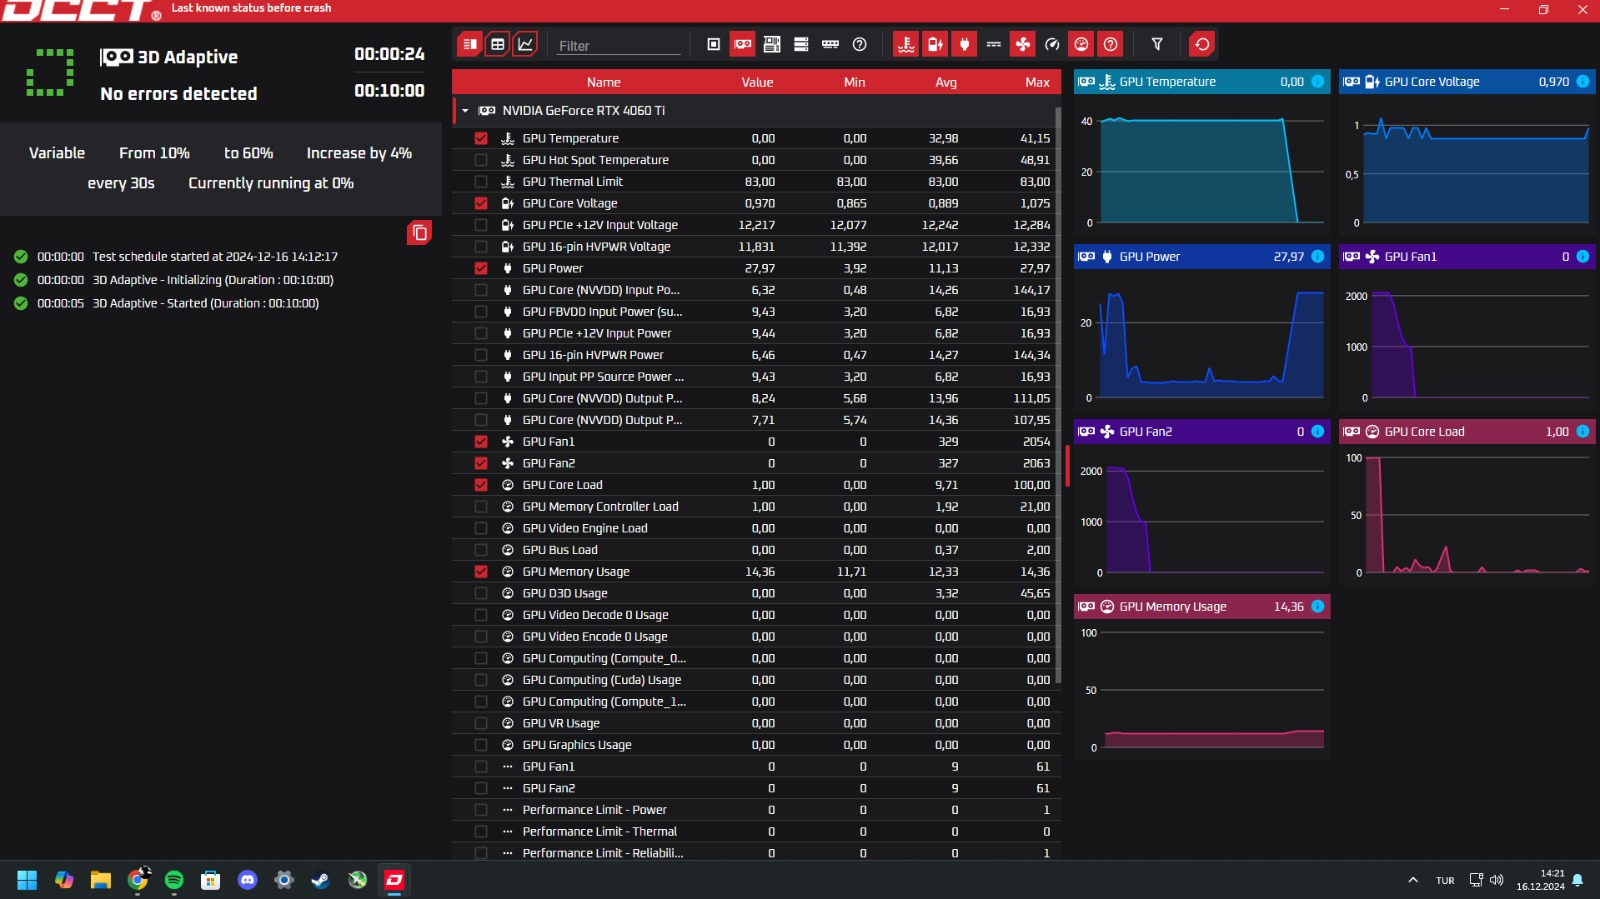This screenshot has width=1600, height=899.
Task: Switch to the graph view mode icon
Action: click(525, 44)
